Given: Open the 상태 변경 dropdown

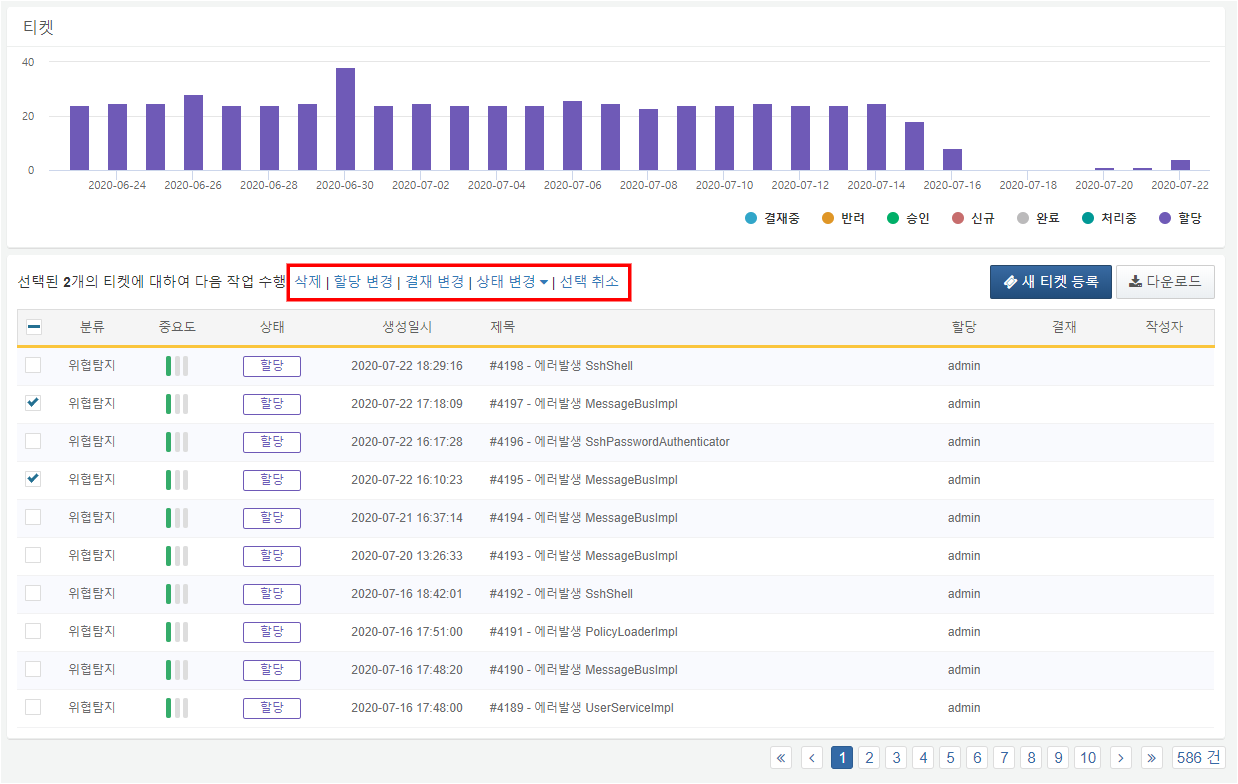Looking at the screenshot, I should tap(512, 282).
